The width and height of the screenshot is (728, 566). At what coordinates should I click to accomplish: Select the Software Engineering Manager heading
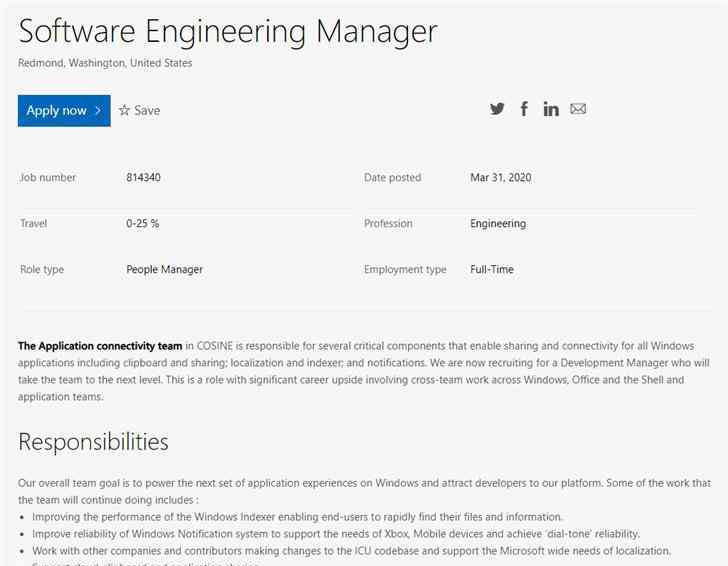[228, 32]
